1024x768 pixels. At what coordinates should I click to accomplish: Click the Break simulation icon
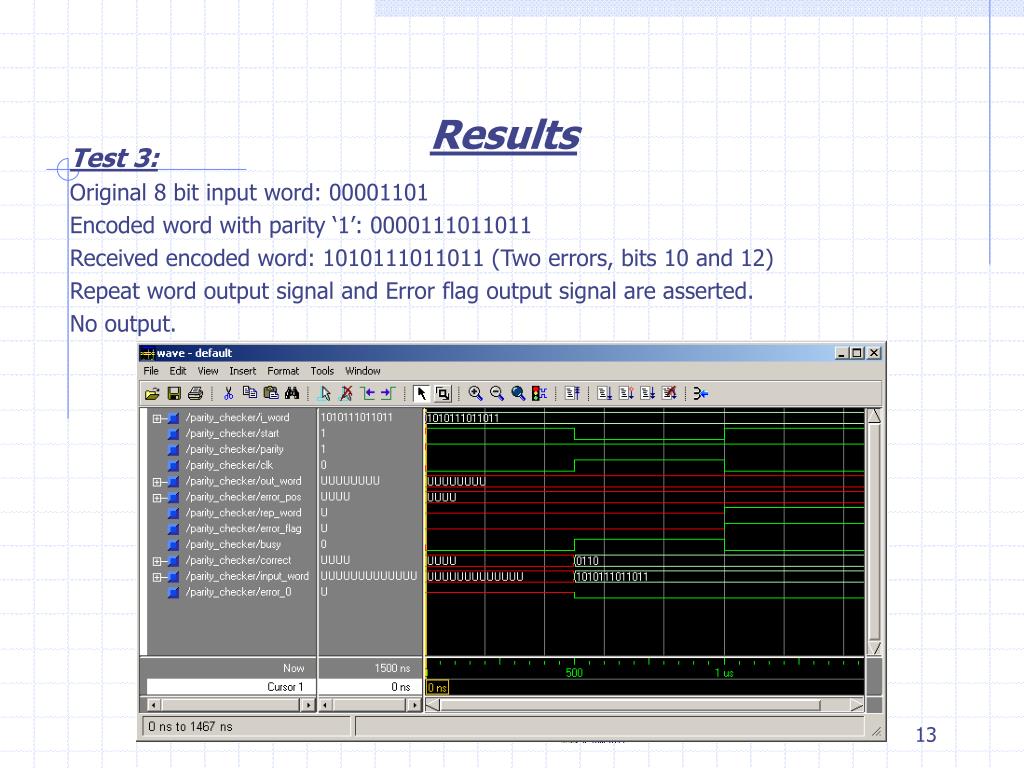pos(669,394)
